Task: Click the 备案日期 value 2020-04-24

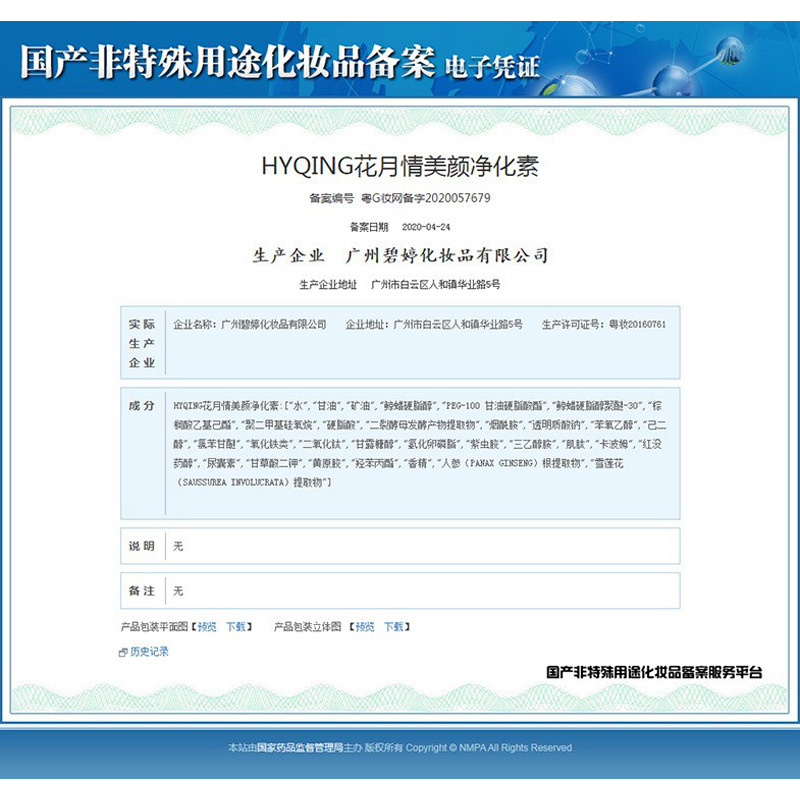Action: (426, 227)
